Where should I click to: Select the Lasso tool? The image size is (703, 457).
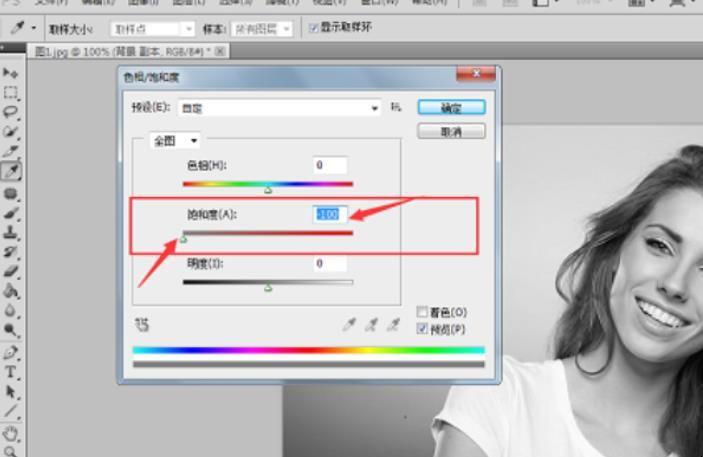tap(11, 112)
